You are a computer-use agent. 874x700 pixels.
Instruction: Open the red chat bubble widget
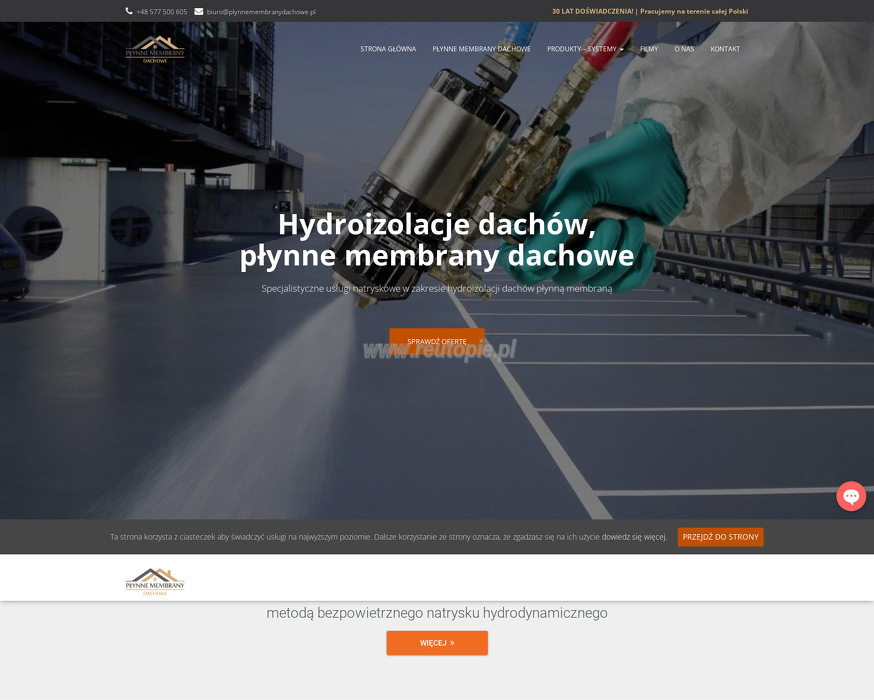(x=851, y=496)
